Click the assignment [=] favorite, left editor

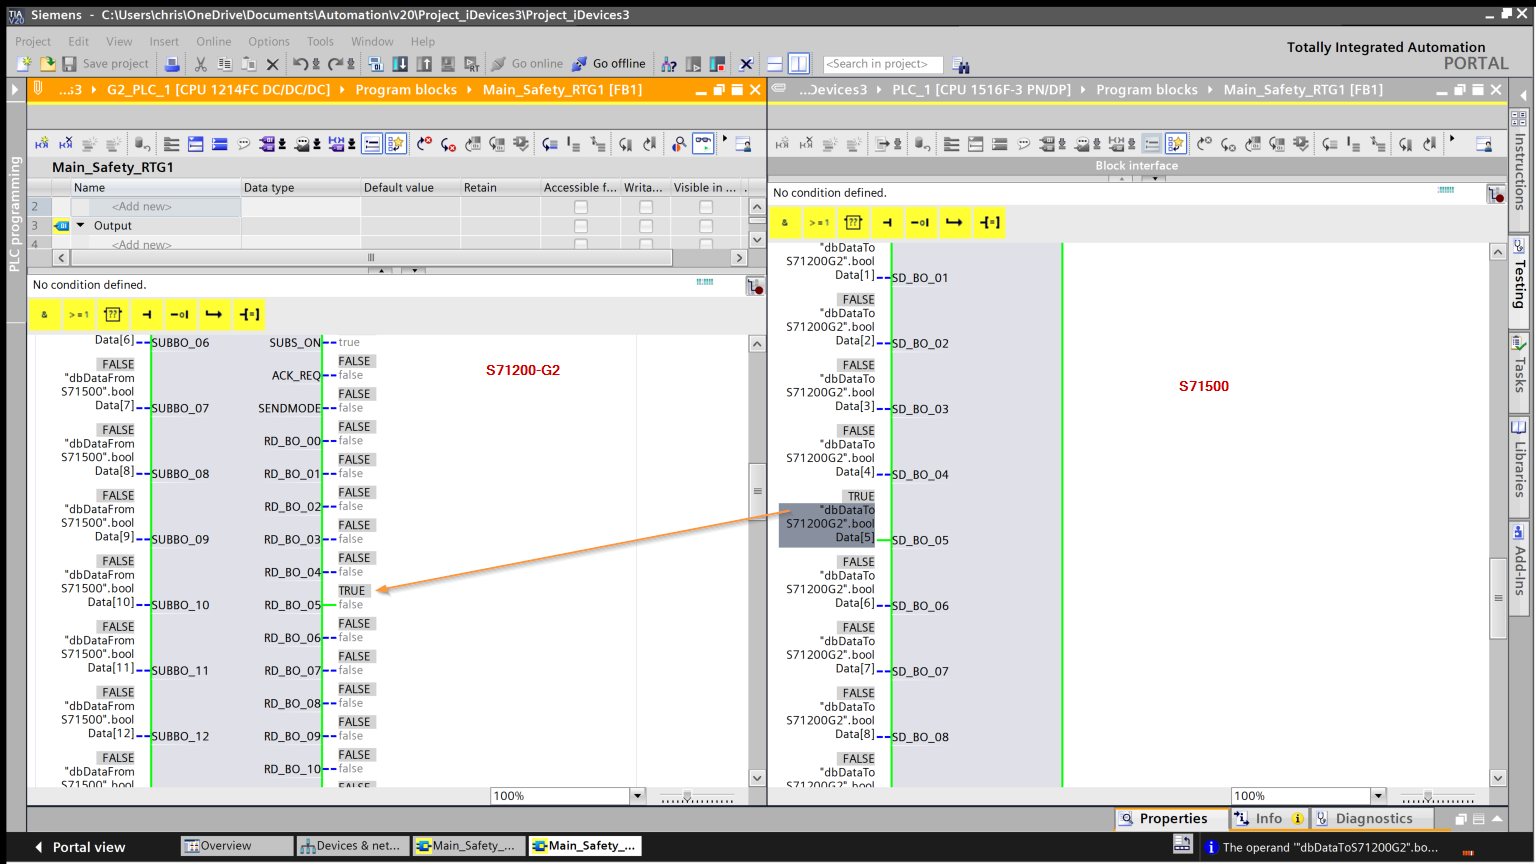[x=249, y=314]
